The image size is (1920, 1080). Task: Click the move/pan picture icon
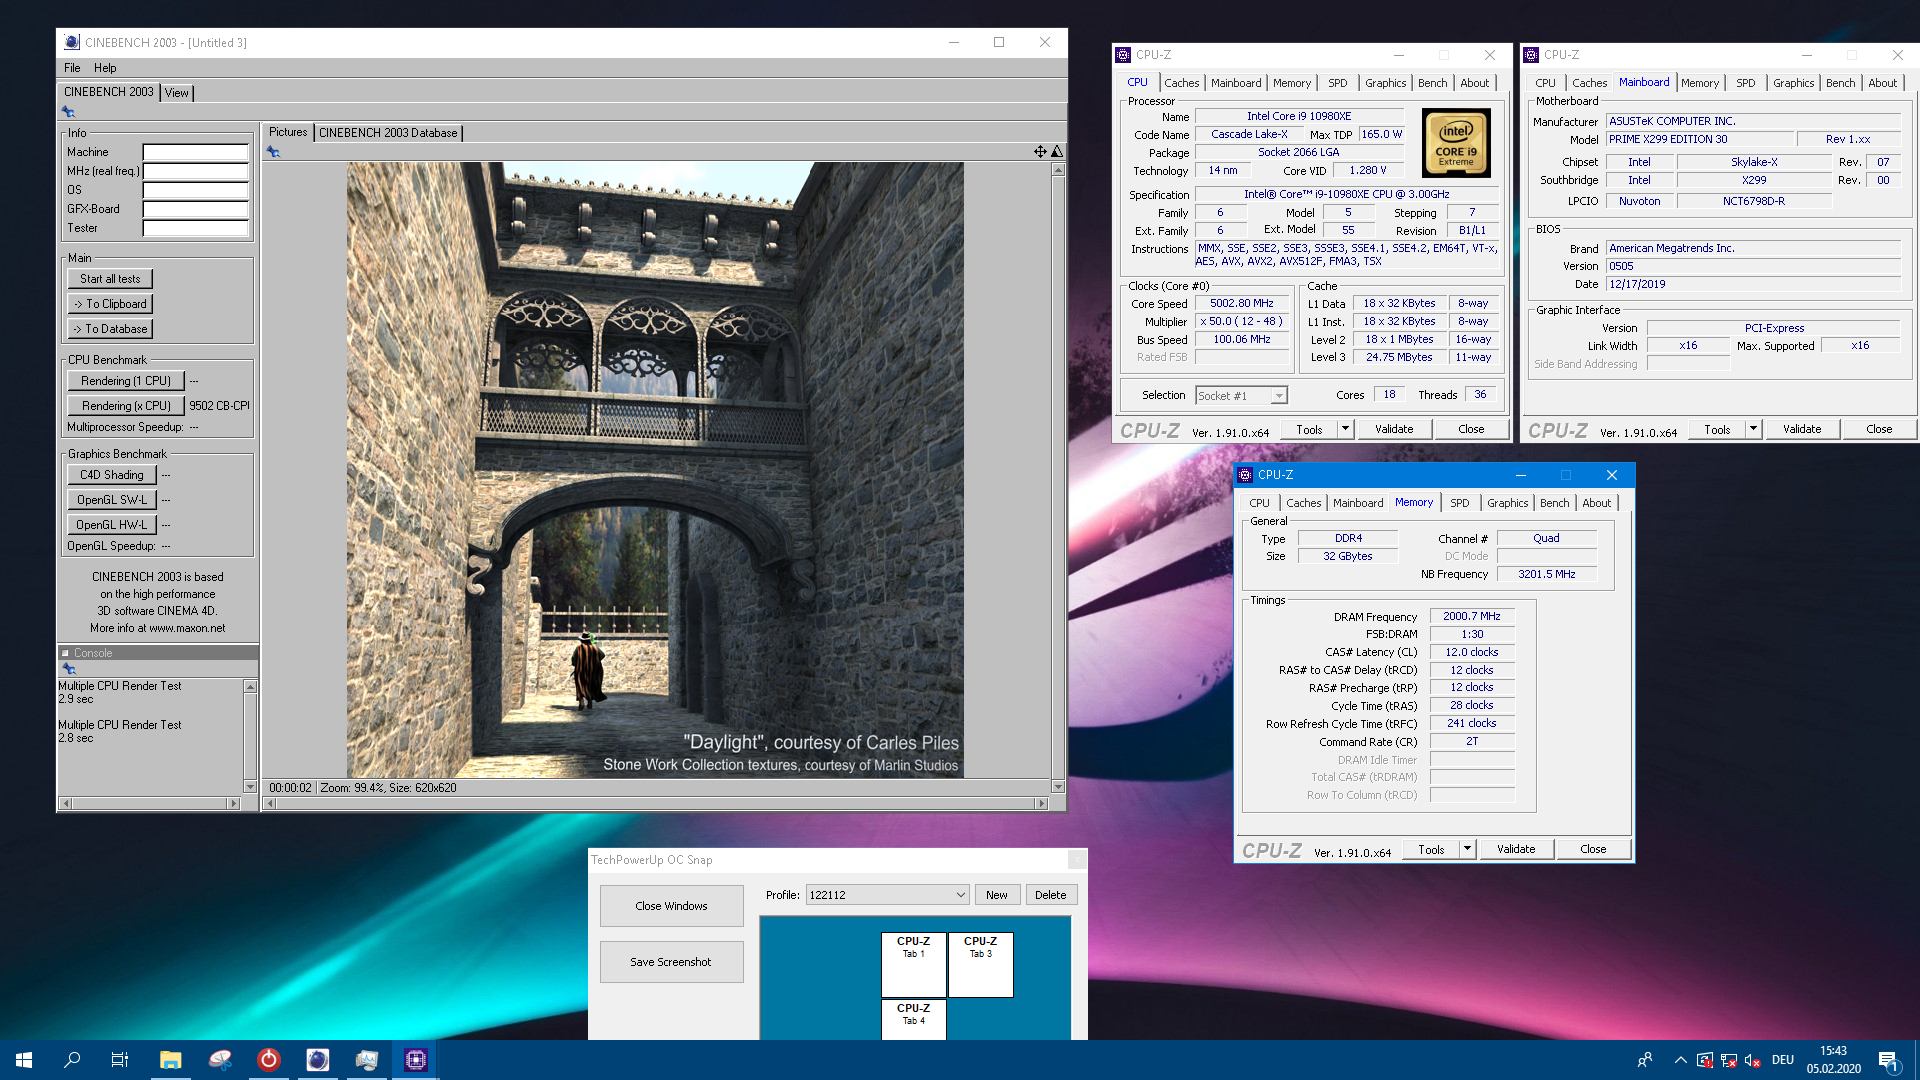pyautogui.click(x=1040, y=152)
